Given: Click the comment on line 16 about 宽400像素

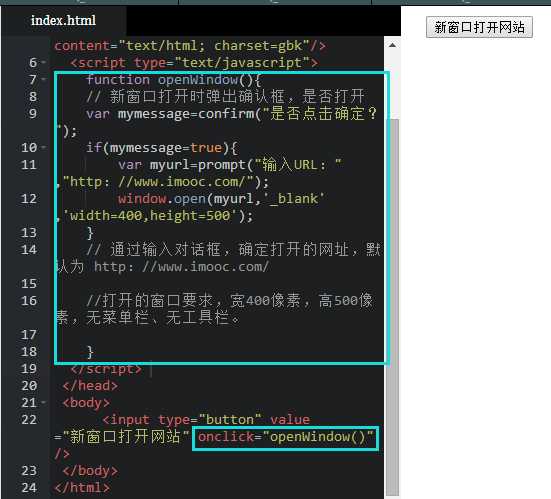Looking at the screenshot, I should click(215, 309).
